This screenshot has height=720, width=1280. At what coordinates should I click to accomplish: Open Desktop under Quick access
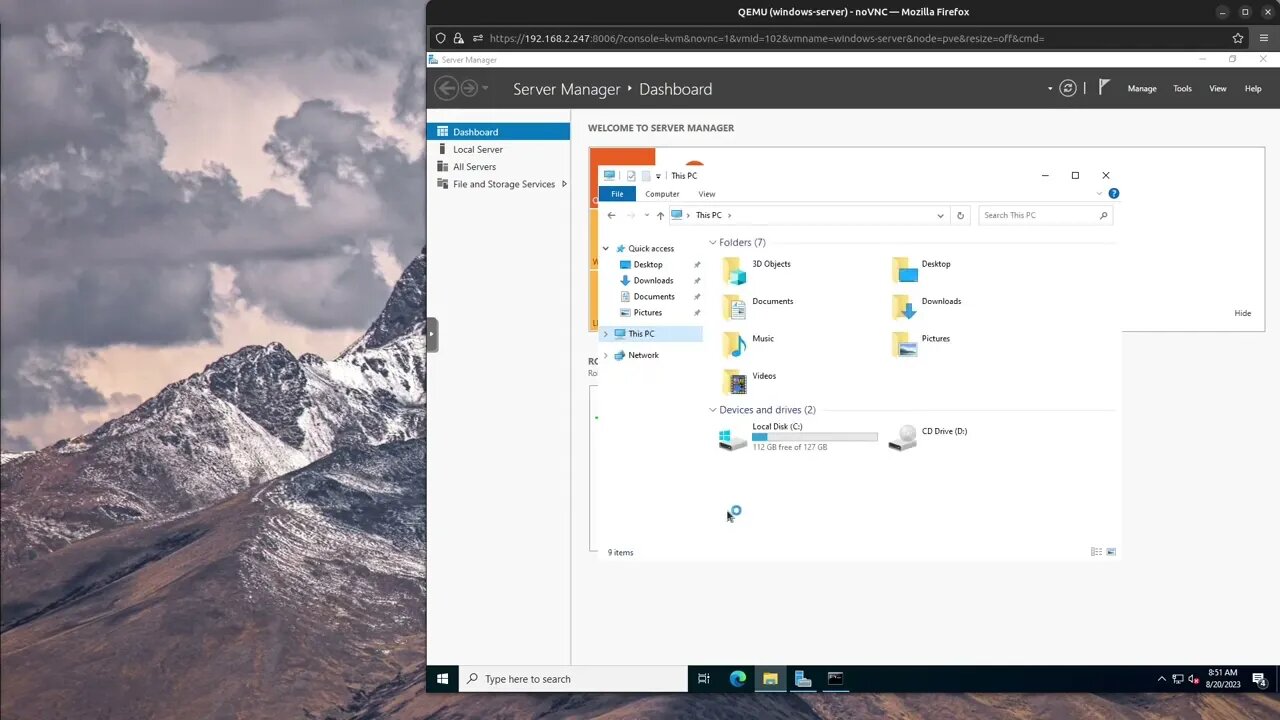[648, 265]
